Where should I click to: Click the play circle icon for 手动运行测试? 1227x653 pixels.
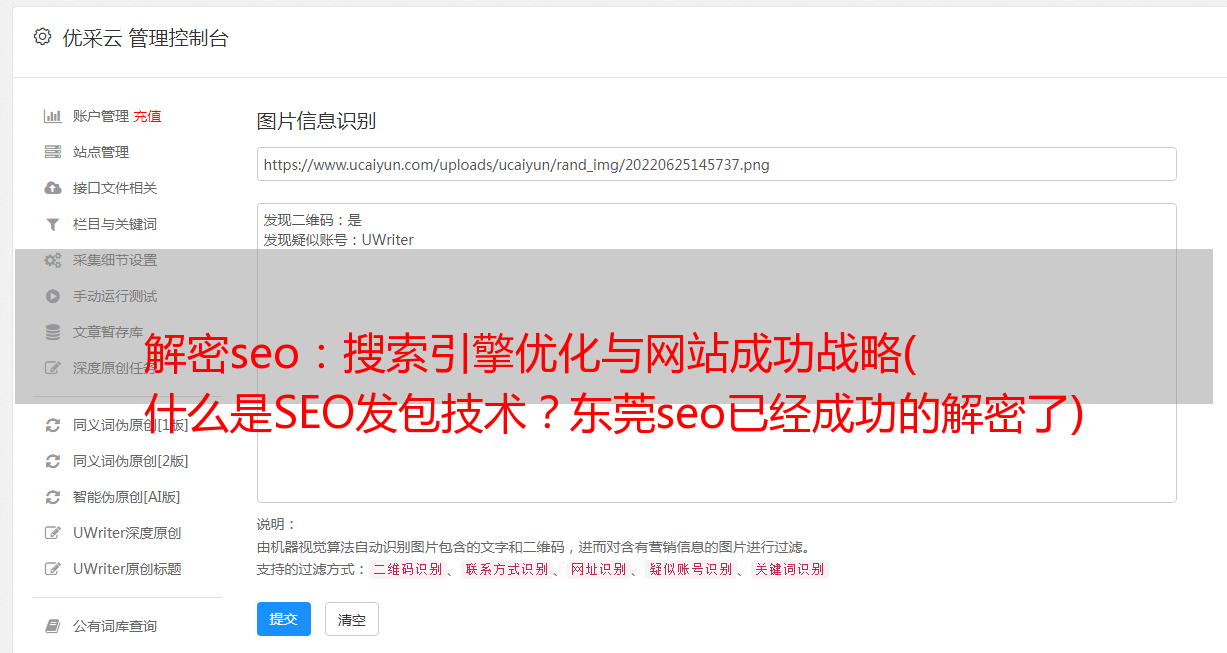coord(53,296)
